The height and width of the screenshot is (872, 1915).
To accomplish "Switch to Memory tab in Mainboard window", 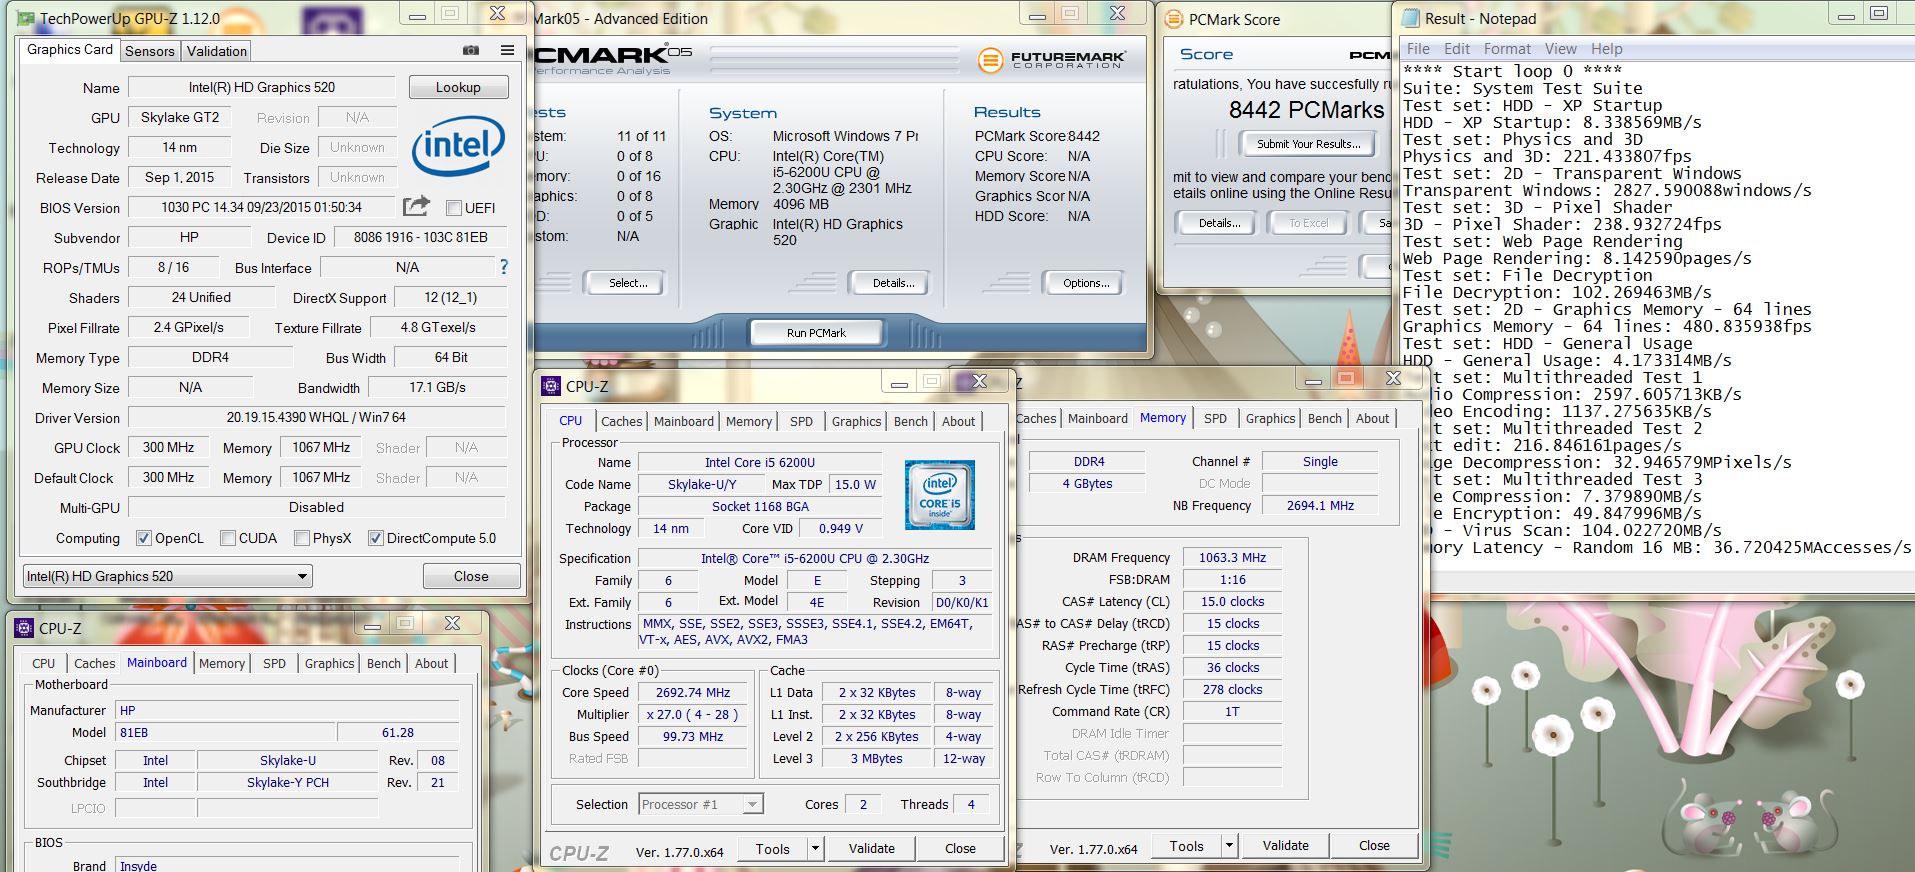I will 222,663.
